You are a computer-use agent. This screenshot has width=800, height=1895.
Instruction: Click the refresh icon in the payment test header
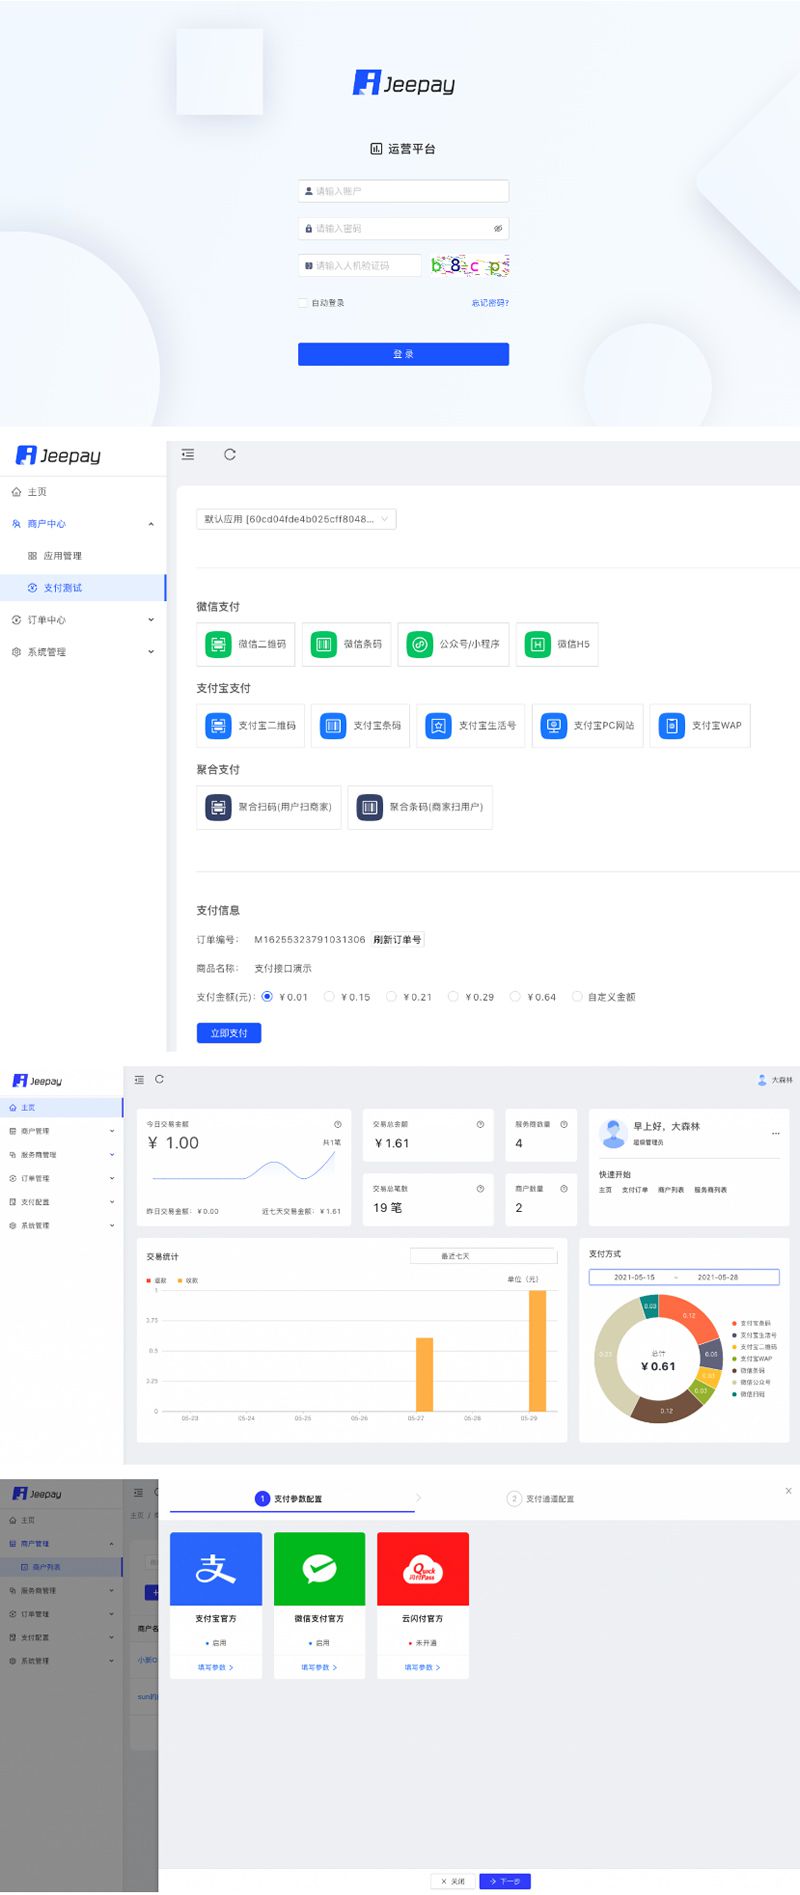pos(230,455)
